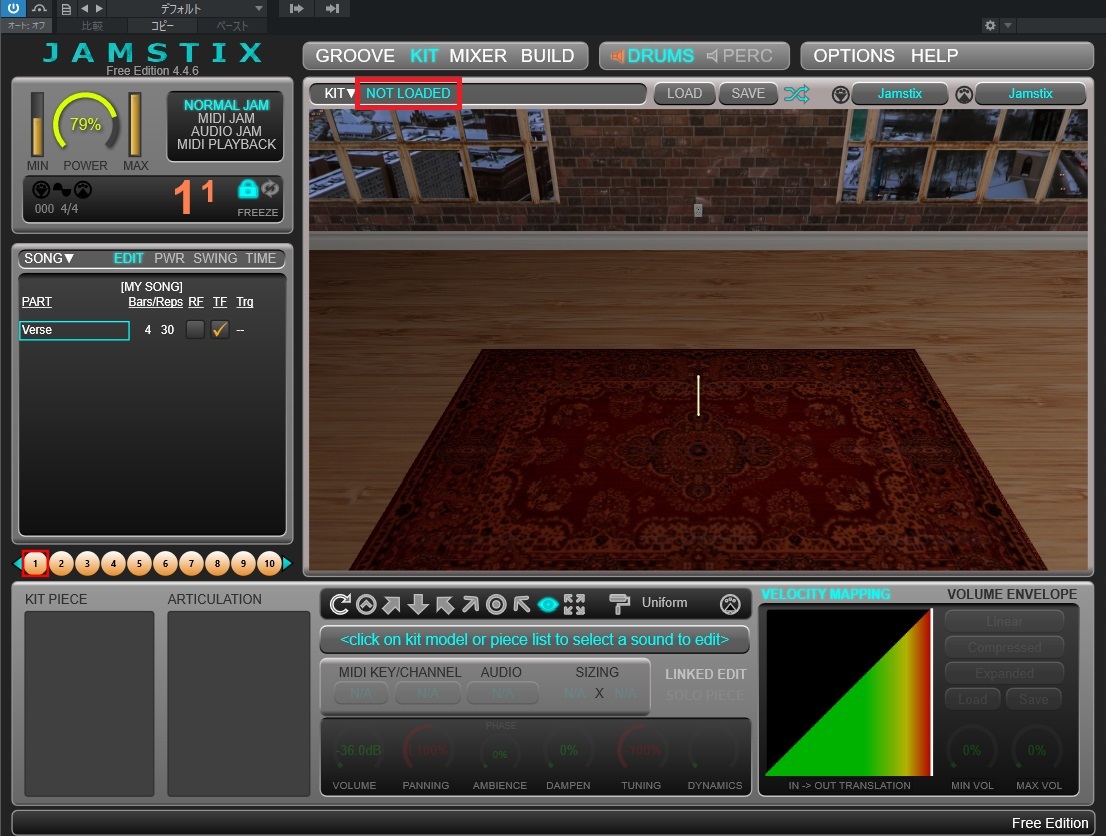Select song slot number 5

pos(139,564)
